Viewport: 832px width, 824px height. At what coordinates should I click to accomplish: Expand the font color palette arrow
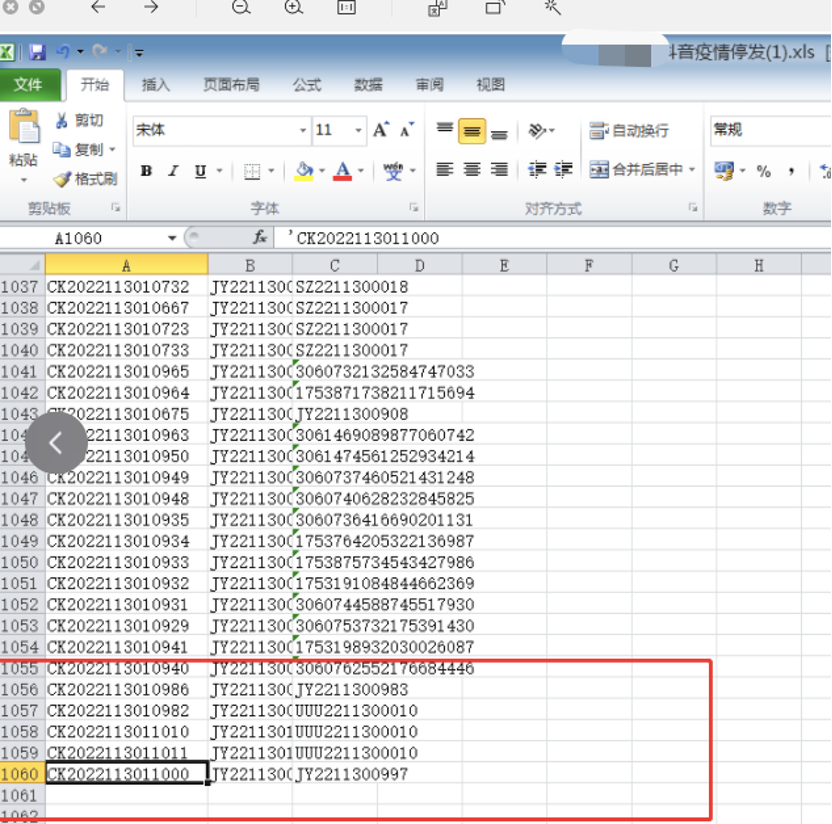point(361,171)
